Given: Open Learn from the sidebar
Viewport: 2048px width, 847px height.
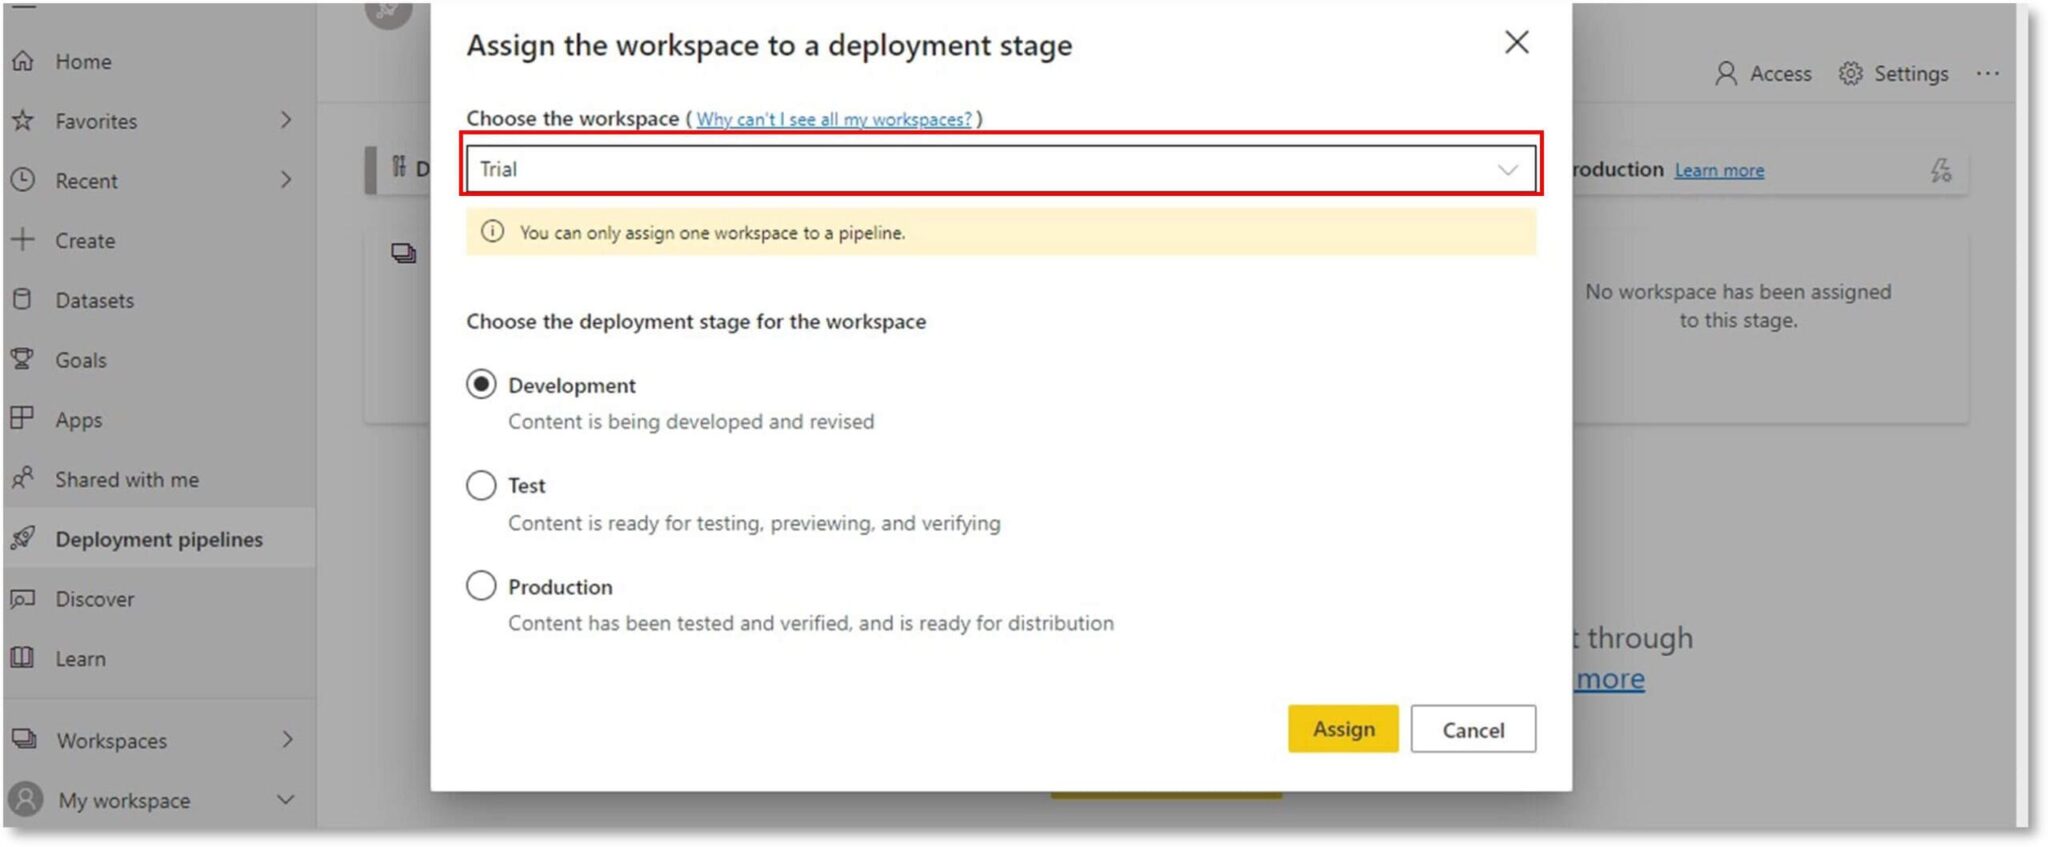Looking at the screenshot, I should click(80, 659).
